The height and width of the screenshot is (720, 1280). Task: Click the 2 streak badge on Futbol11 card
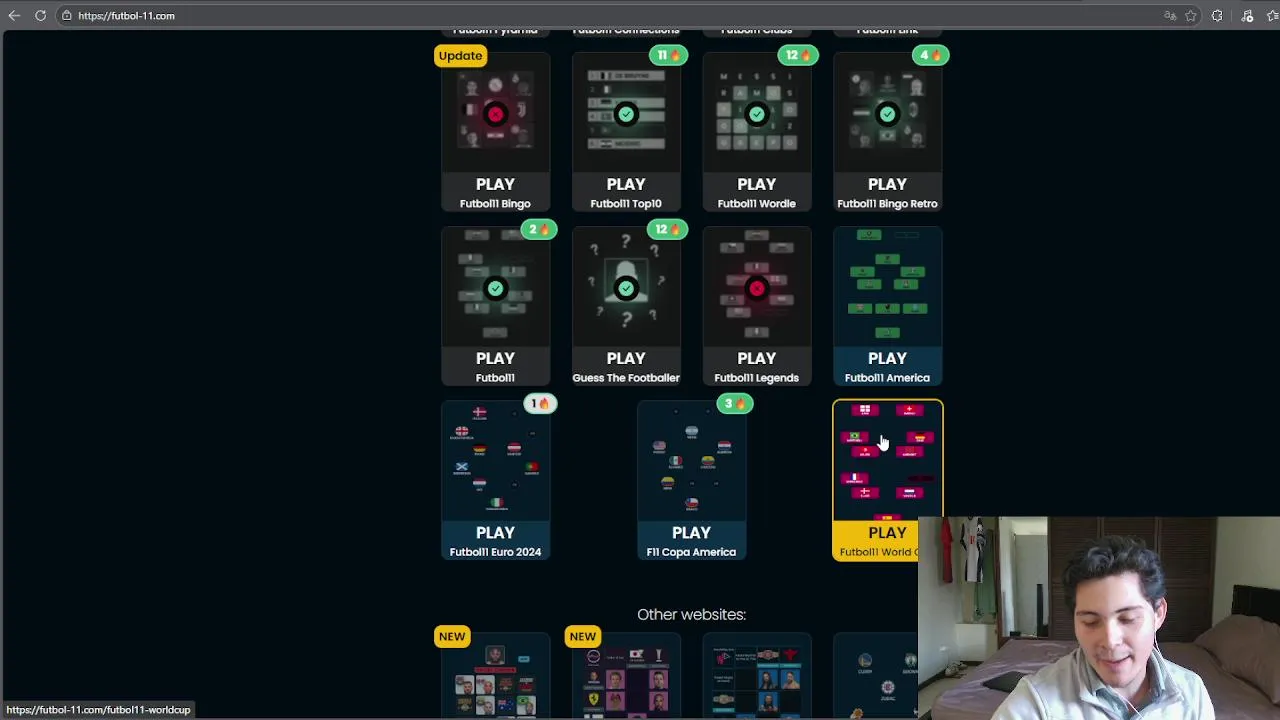coord(539,229)
